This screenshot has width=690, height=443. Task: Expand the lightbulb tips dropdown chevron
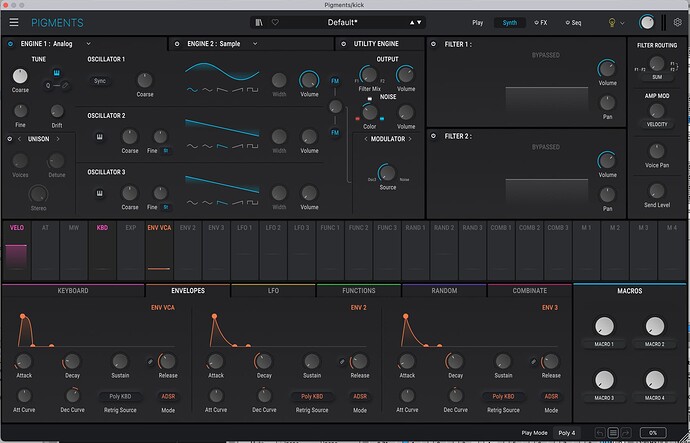coord(622,23)
